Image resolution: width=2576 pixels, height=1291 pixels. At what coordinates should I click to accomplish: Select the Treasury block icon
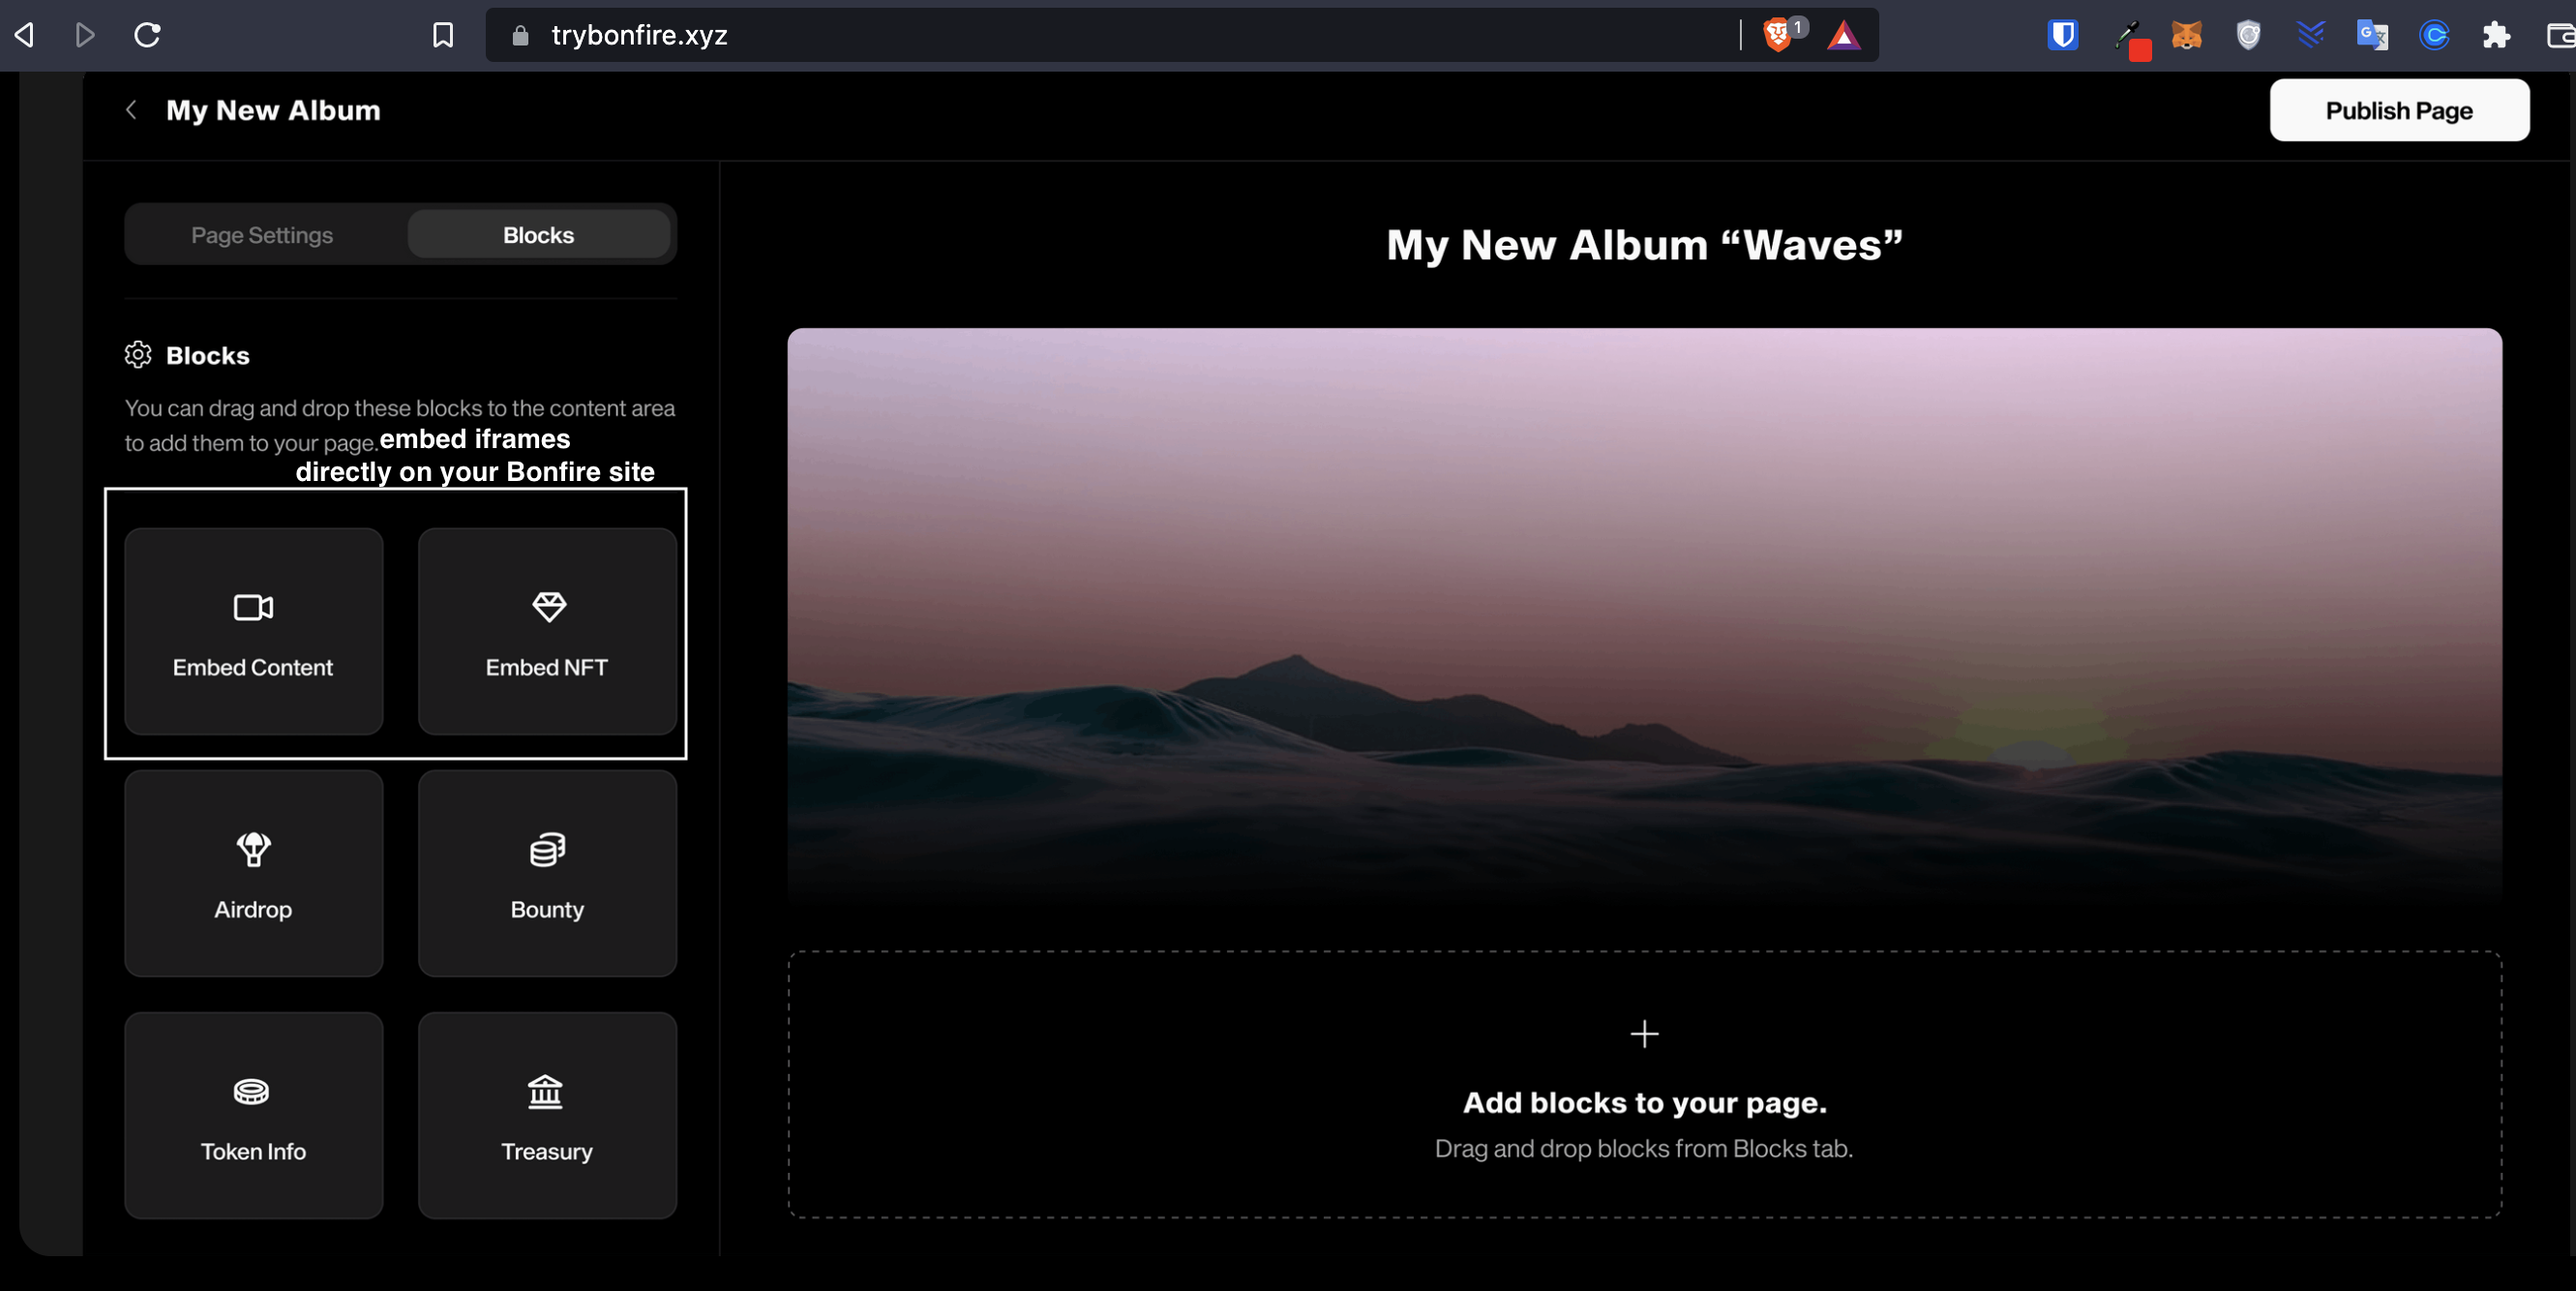545,1087
